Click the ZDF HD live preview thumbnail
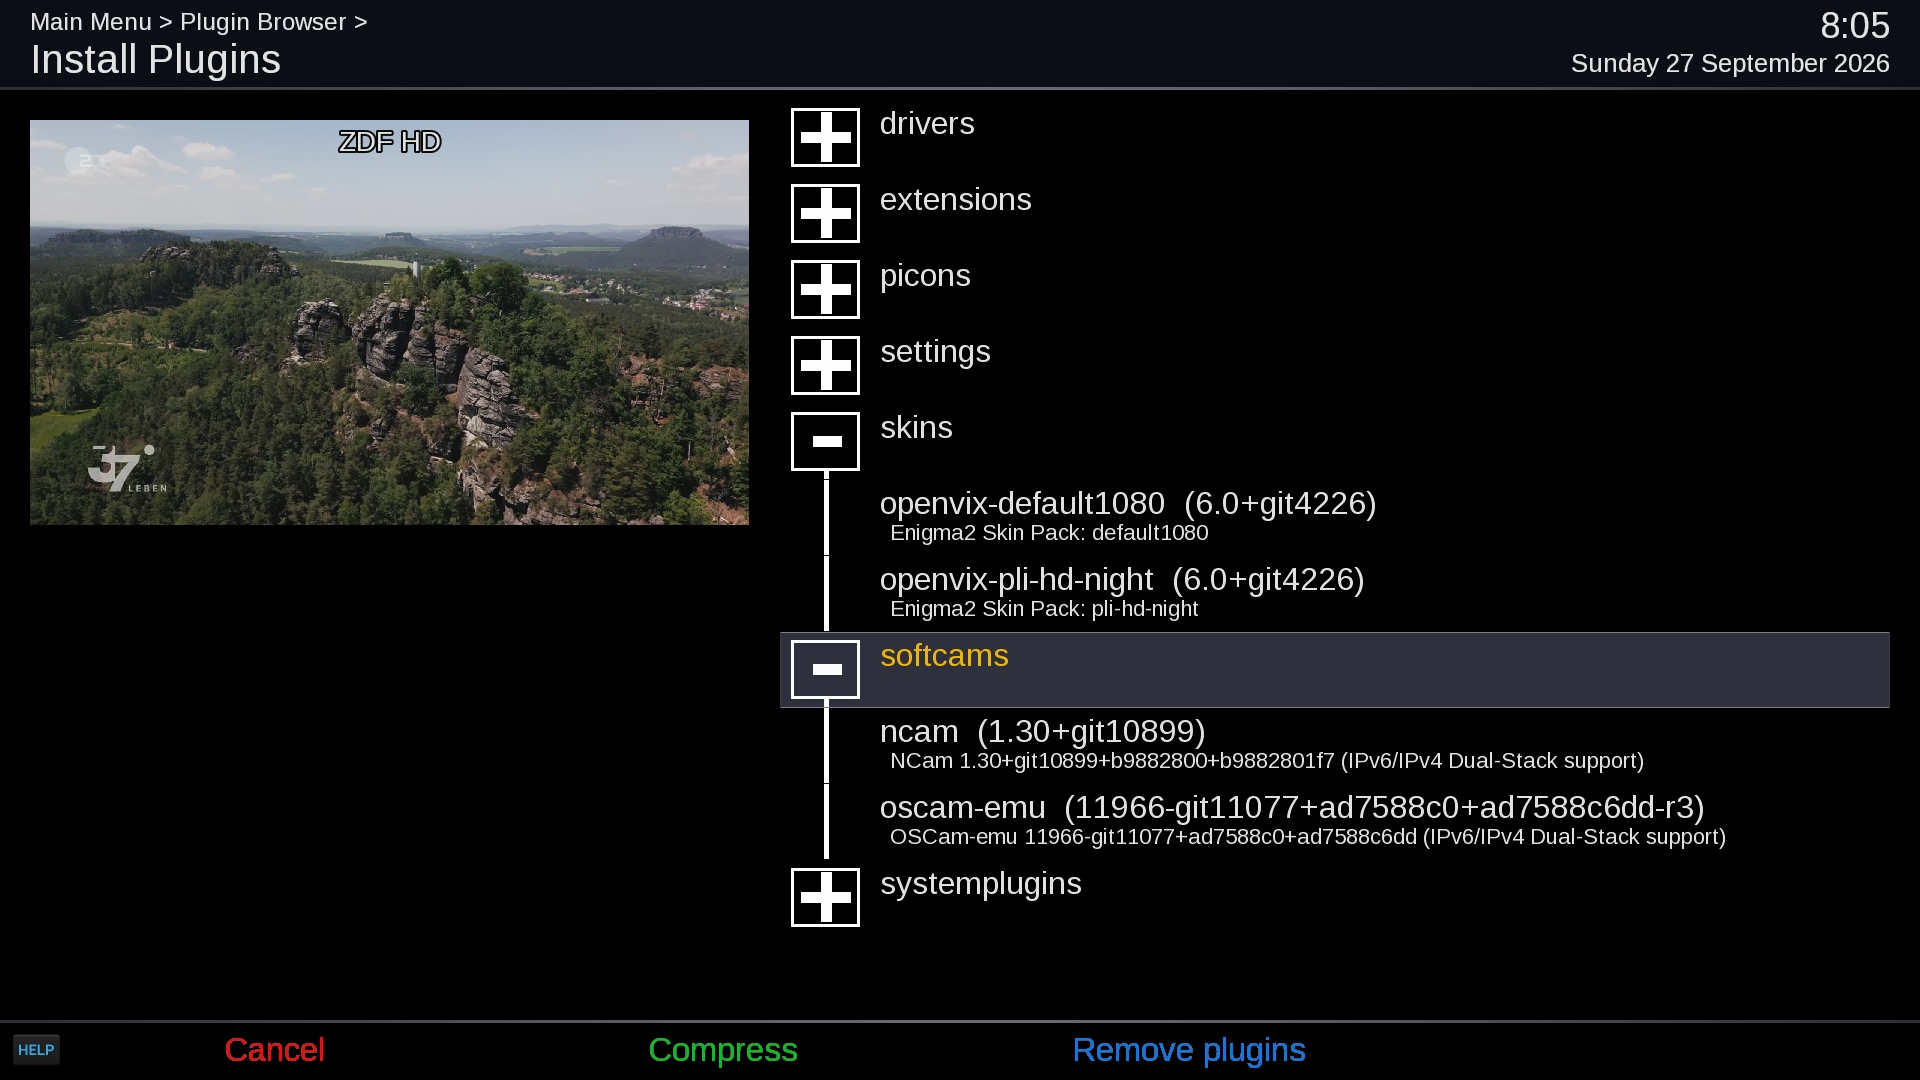The width and height of the screenshot is (1920, 1080). [389, 322]
